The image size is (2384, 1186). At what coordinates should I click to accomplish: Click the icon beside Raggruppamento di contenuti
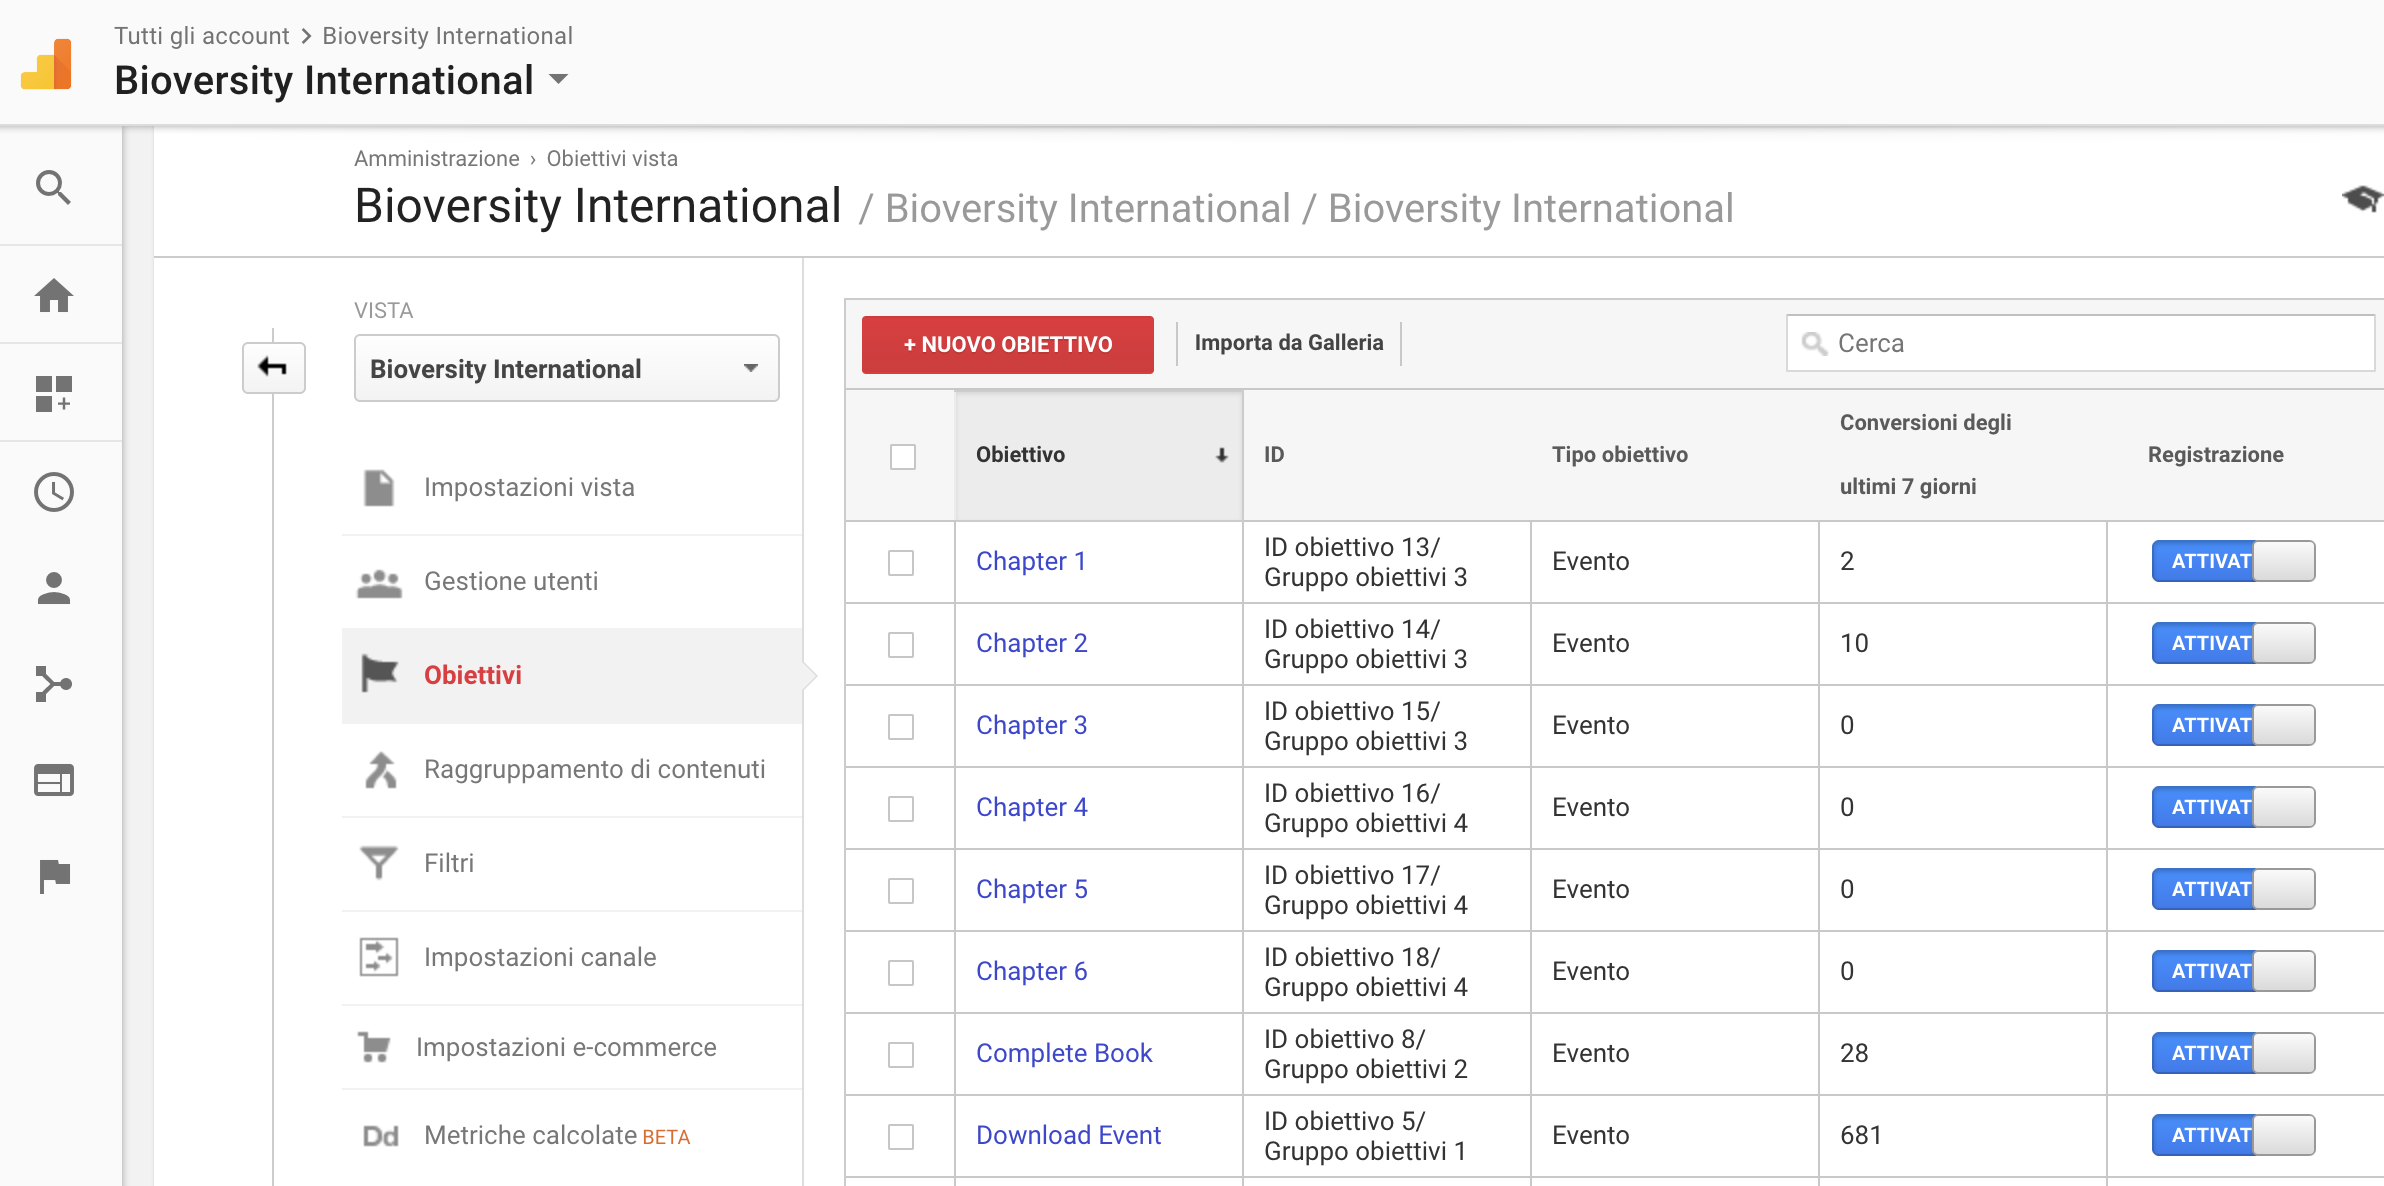pyautogui.click(x=380, y=769)
